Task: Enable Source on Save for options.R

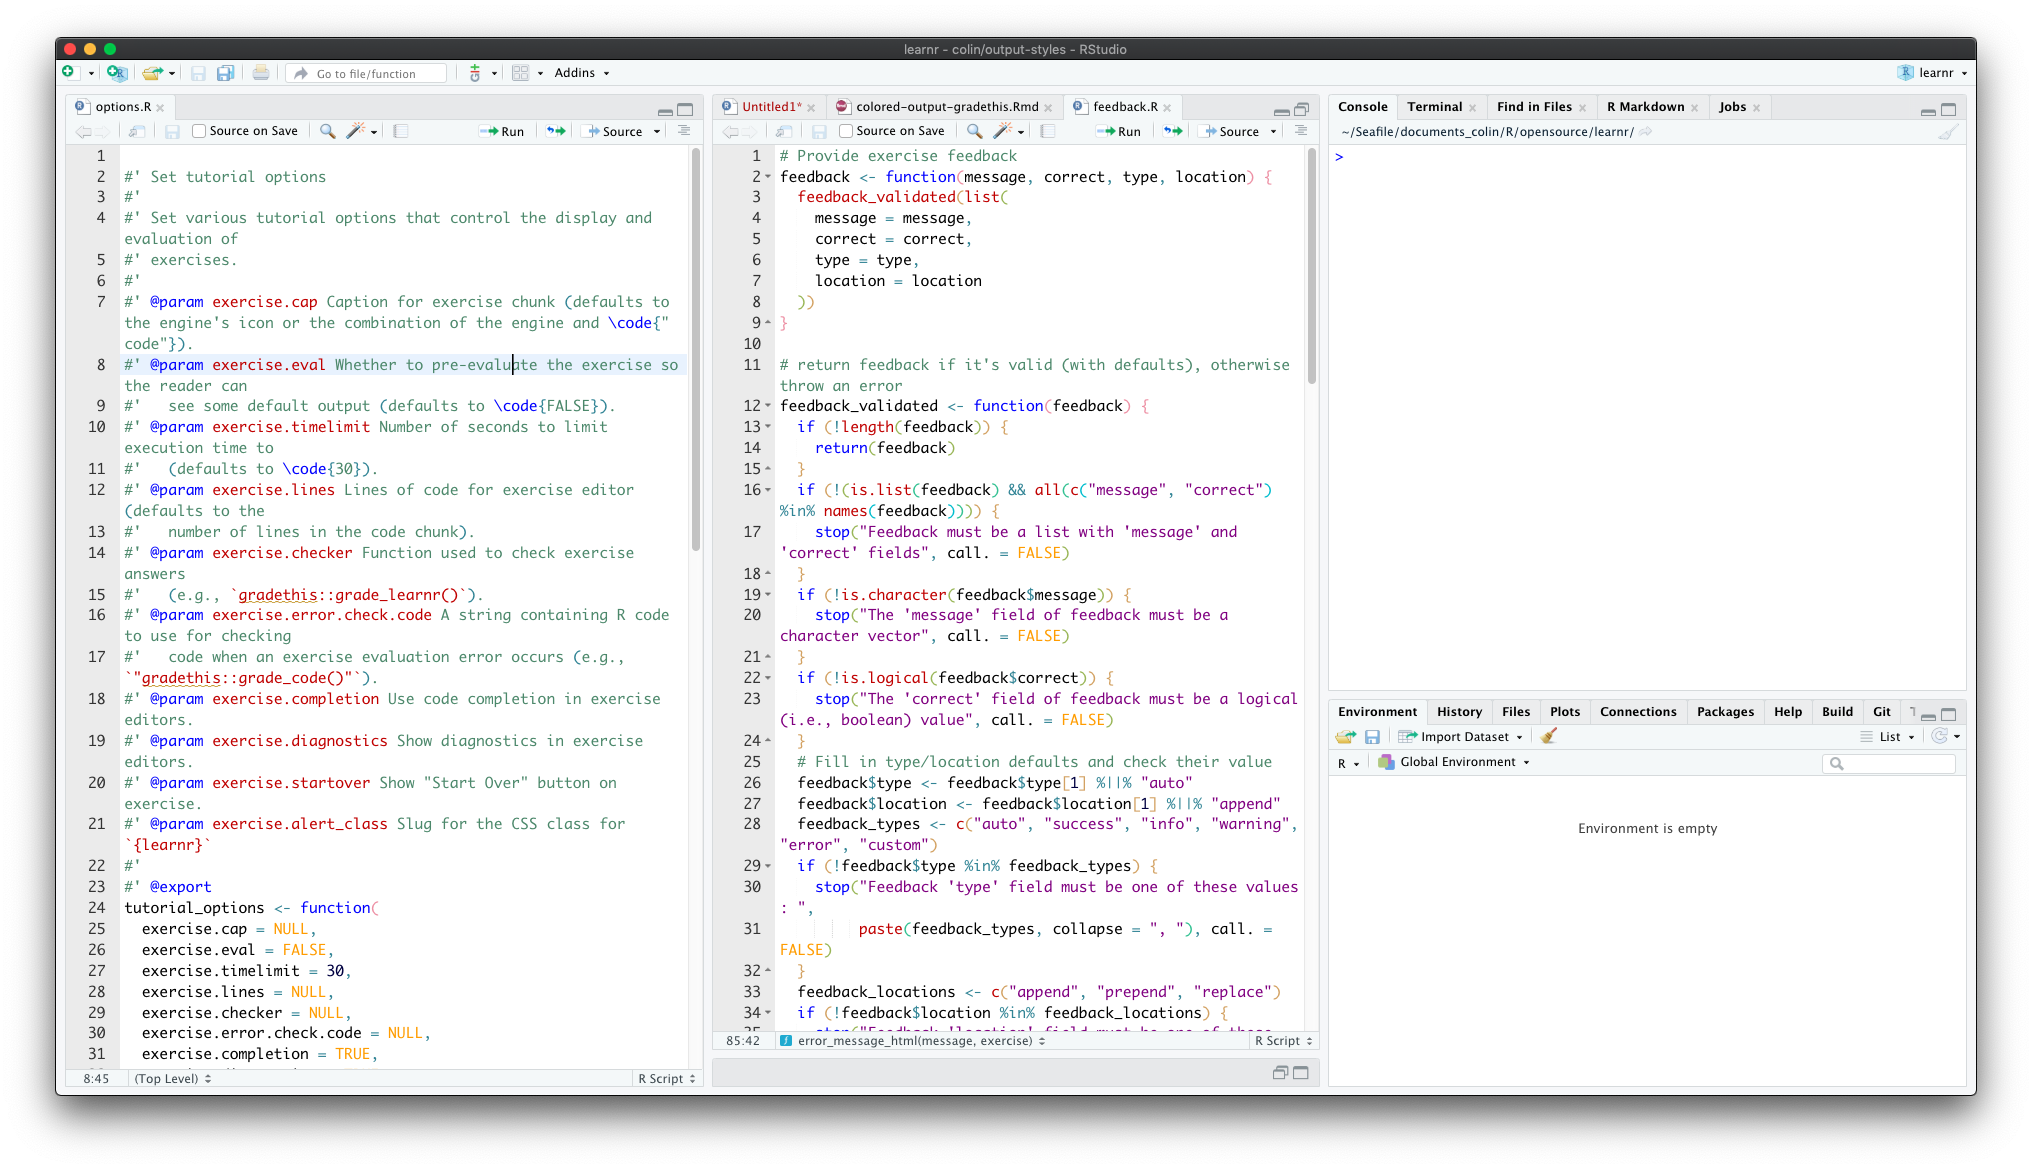Action: [x=199, y=130]
